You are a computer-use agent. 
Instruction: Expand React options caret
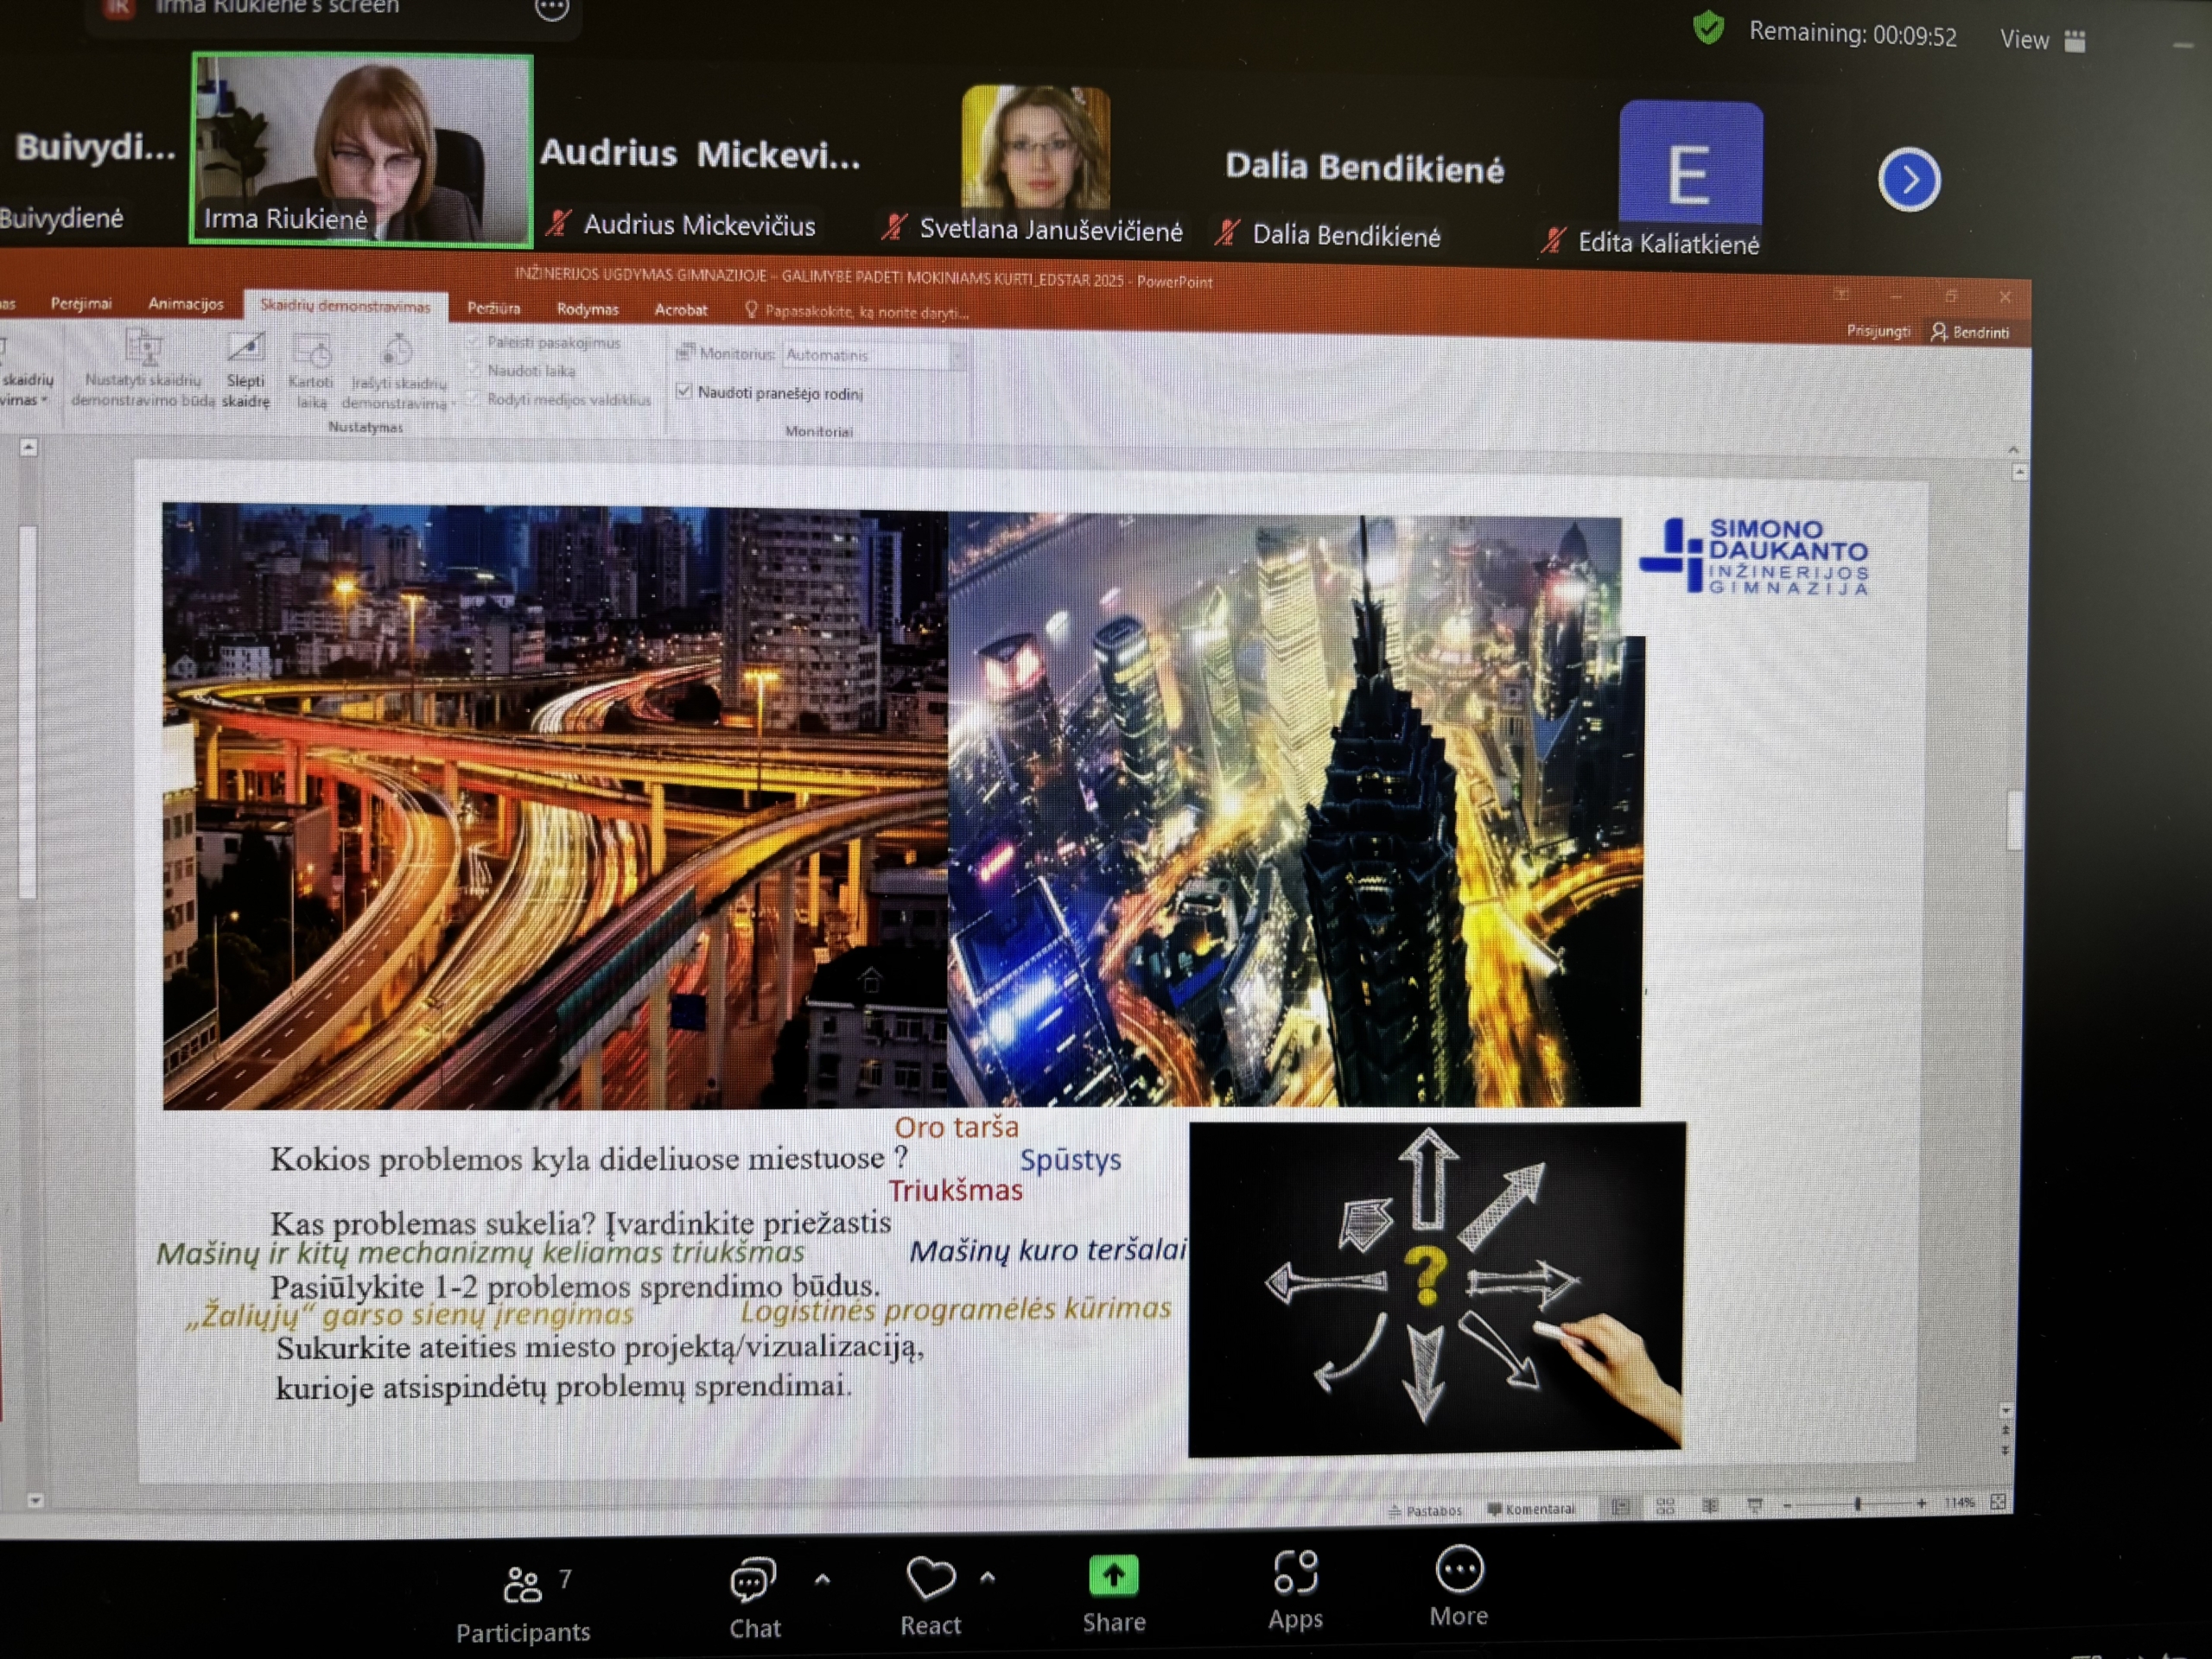coord(987,1578)
